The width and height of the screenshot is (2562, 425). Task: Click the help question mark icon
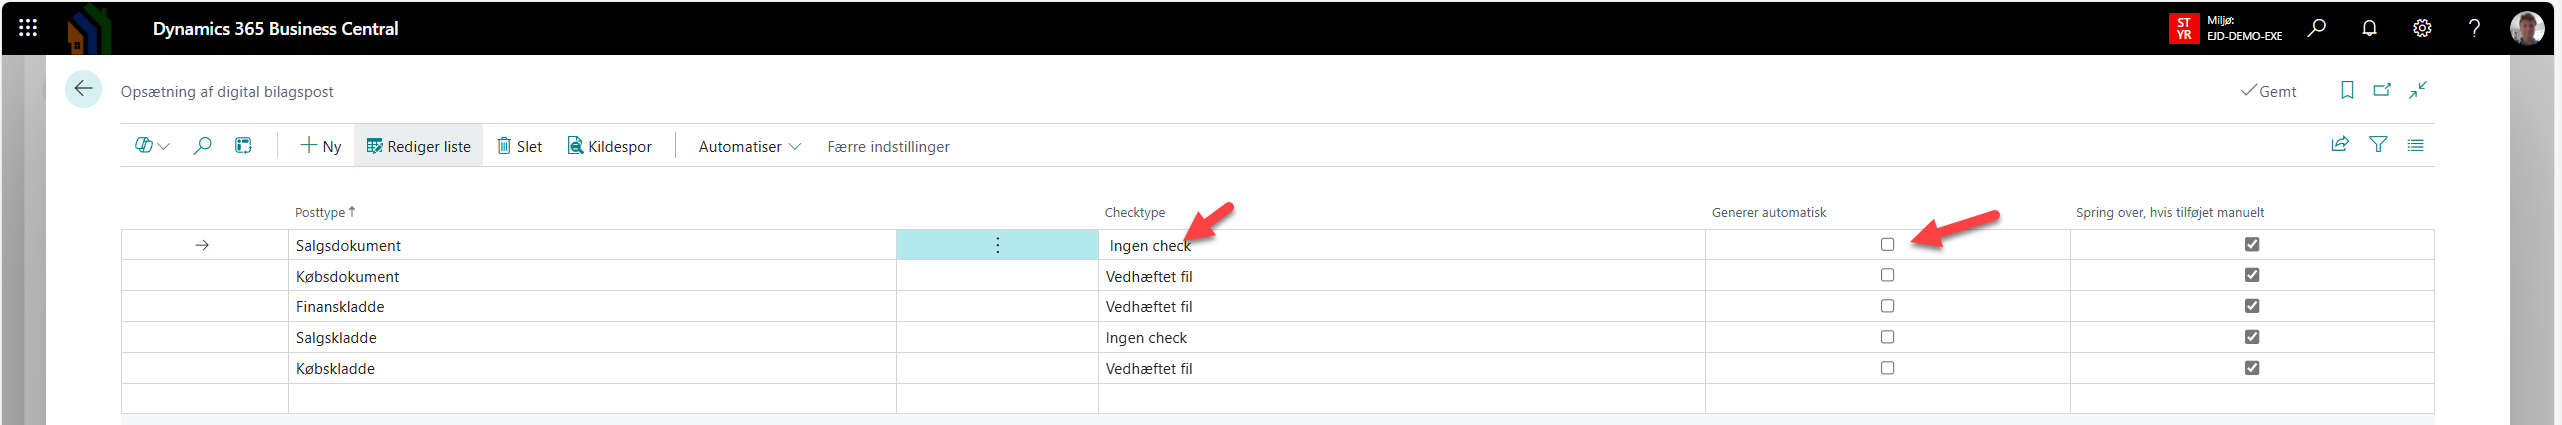(2474, 28)
